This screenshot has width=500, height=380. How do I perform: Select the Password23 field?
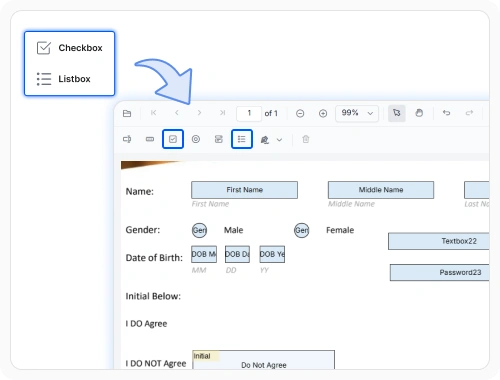click(440, 272)
